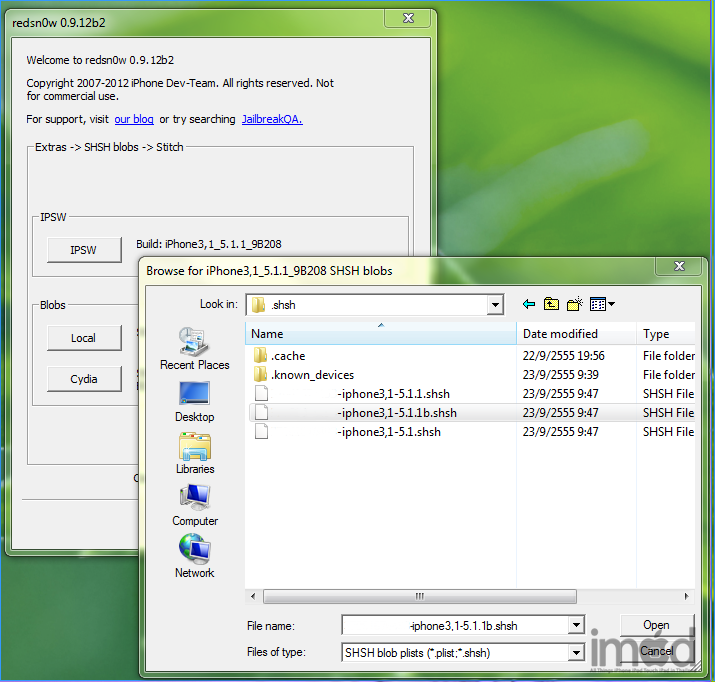This screenshot has height=682, width=715.
Task: Close the Browse for SHSH blobs dialog
Action: click(x=679, y=266)
